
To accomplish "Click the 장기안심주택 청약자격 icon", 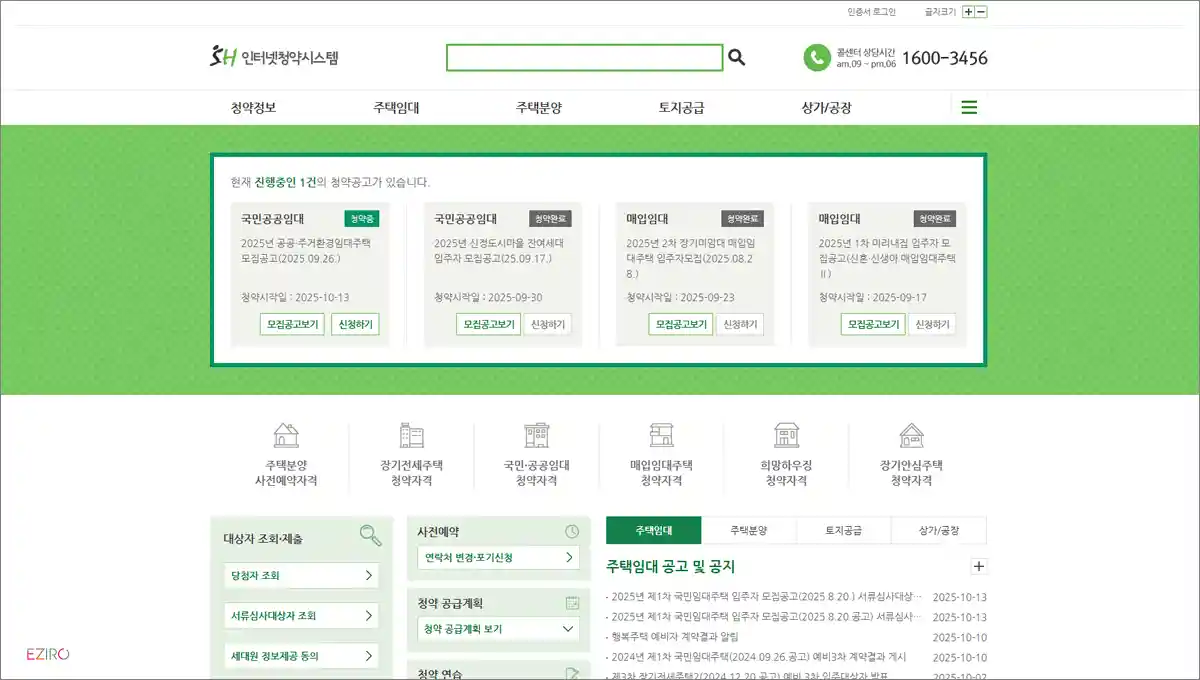I will pos(911,438).
